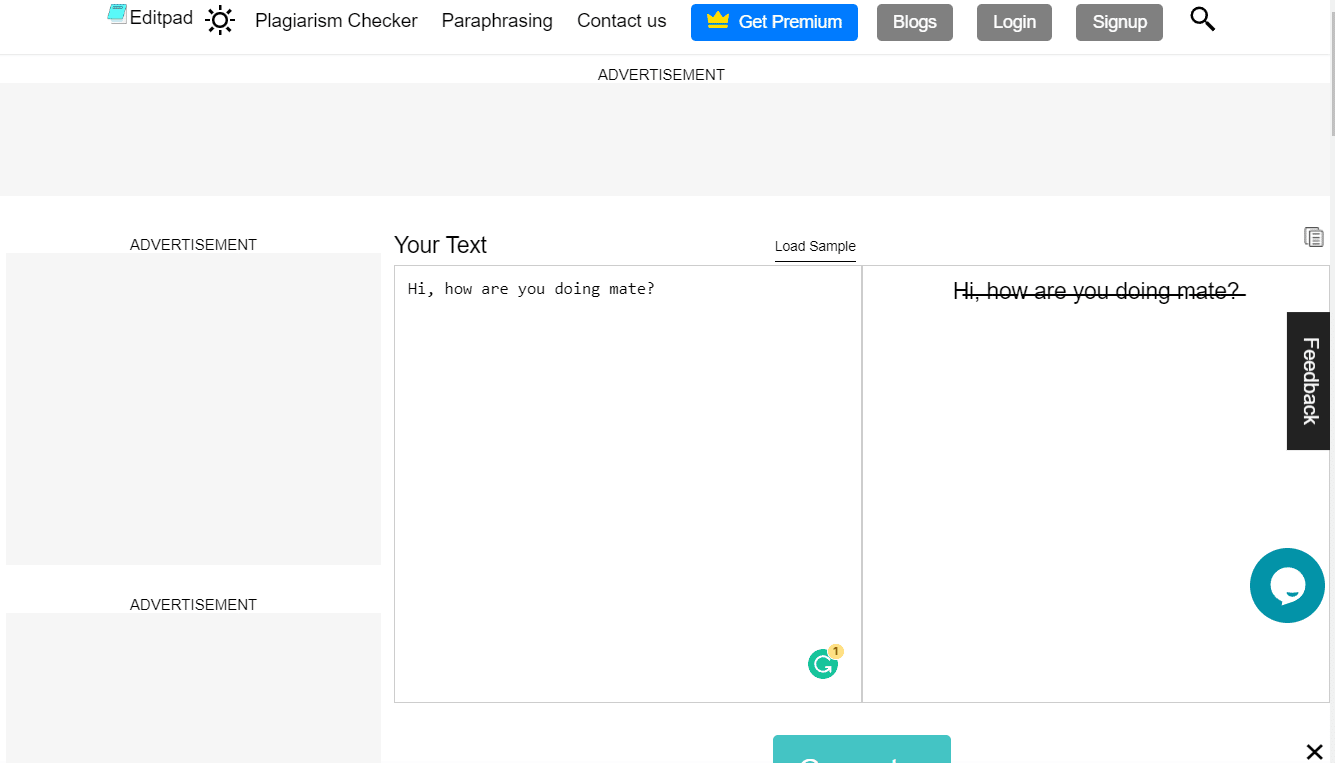Click the Login button
The height and width of the screenshot is (763, 1335).
(x=1014, y=22)
